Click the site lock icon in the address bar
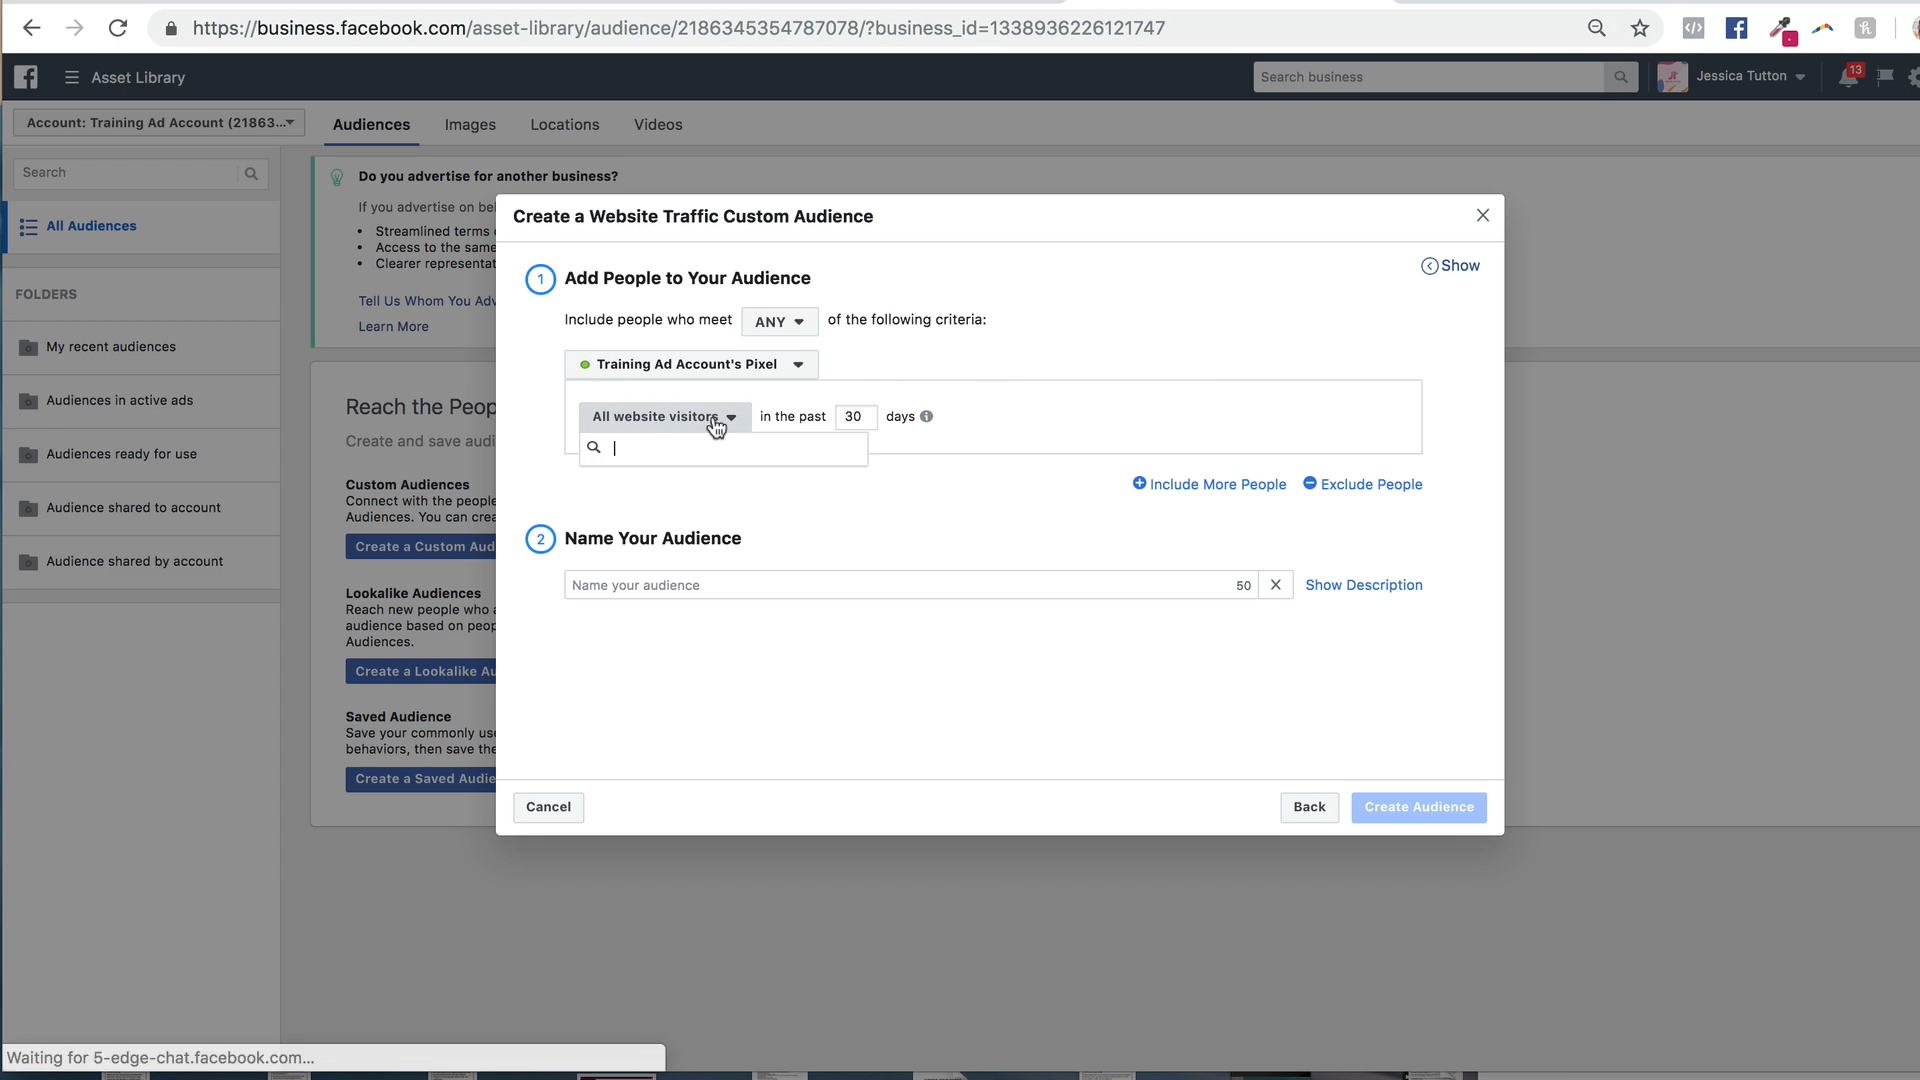 tap(171, 28)
